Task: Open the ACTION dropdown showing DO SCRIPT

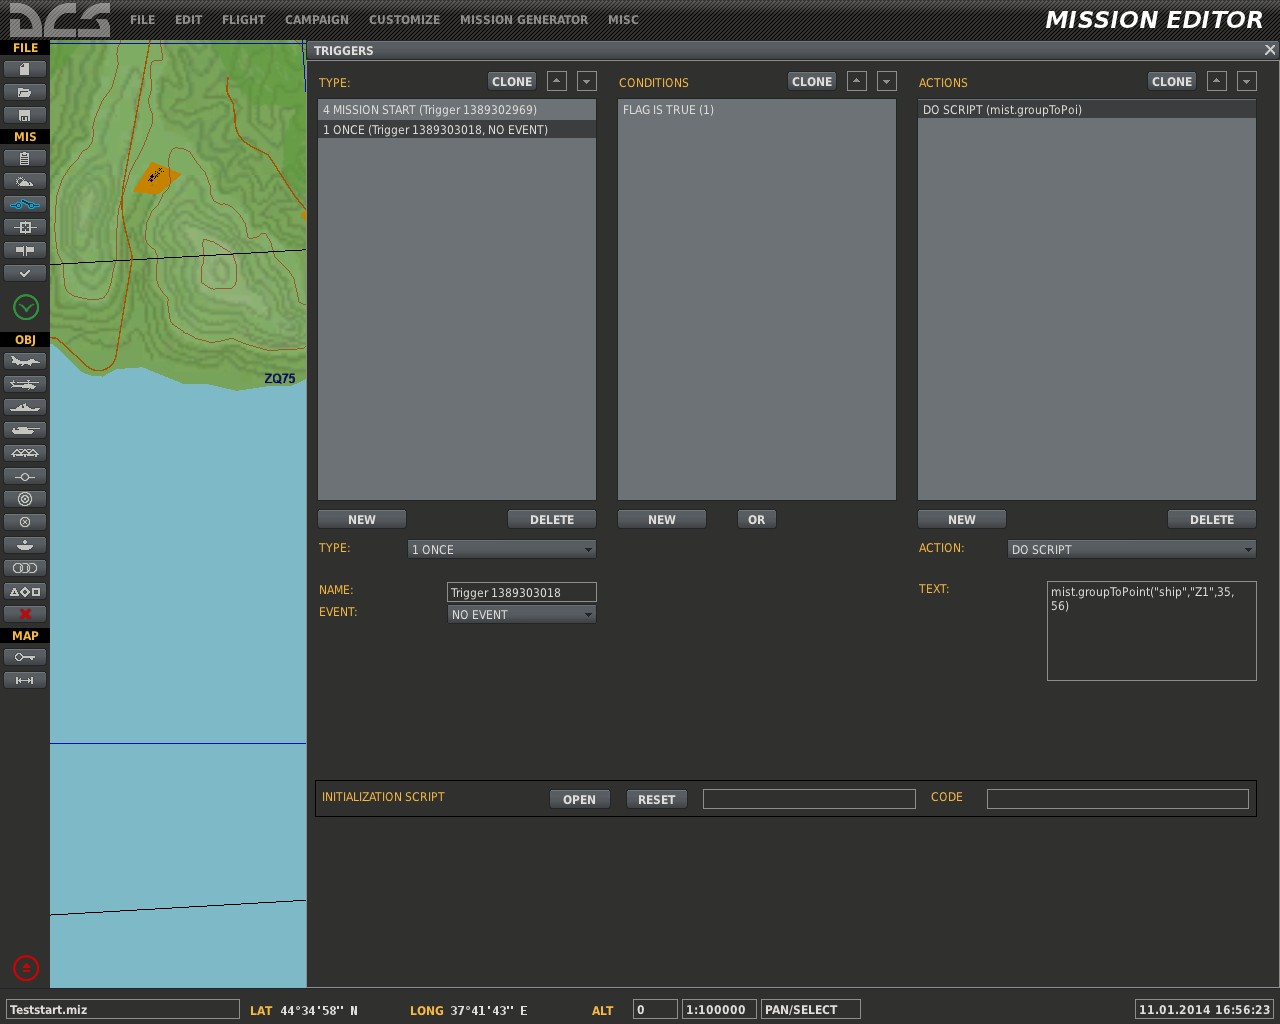Action: 1132,549
